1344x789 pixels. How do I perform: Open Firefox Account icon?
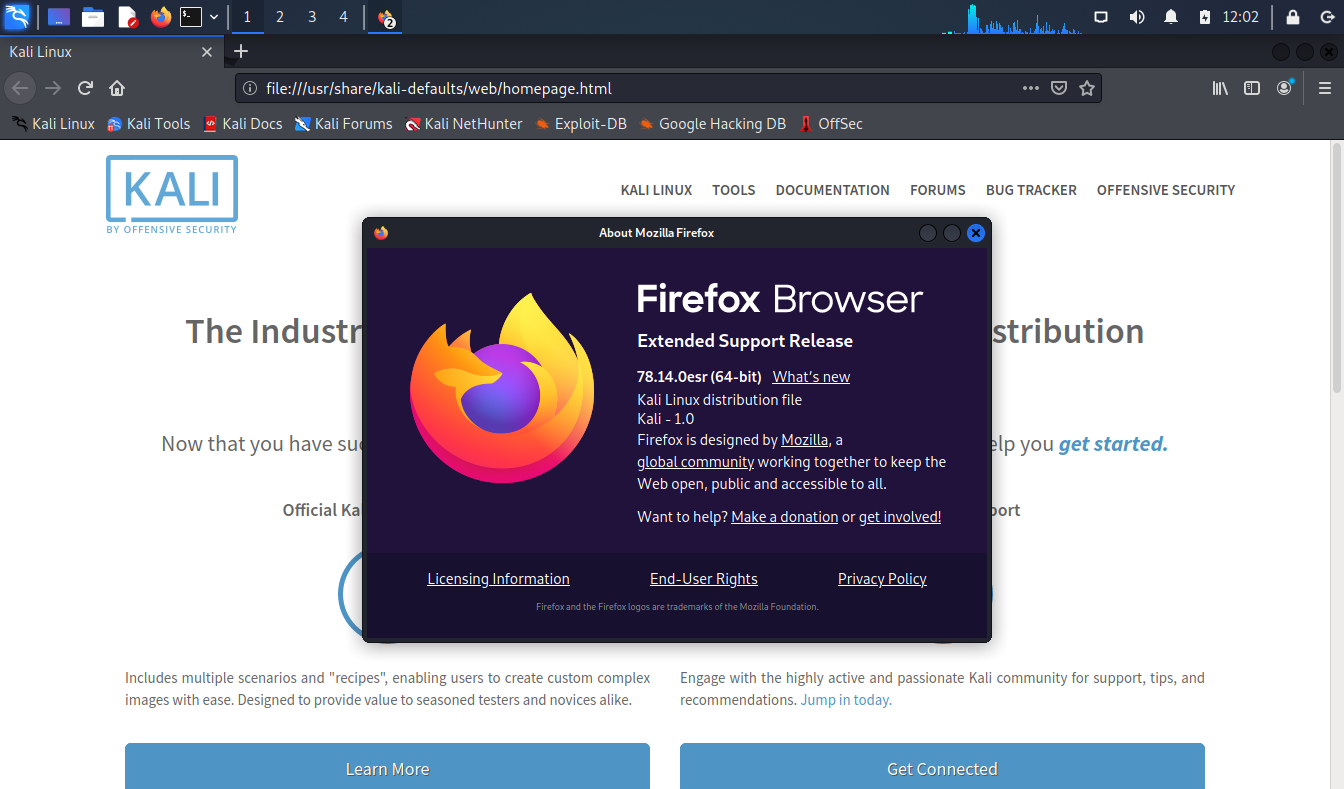[x=1284, y=88]
